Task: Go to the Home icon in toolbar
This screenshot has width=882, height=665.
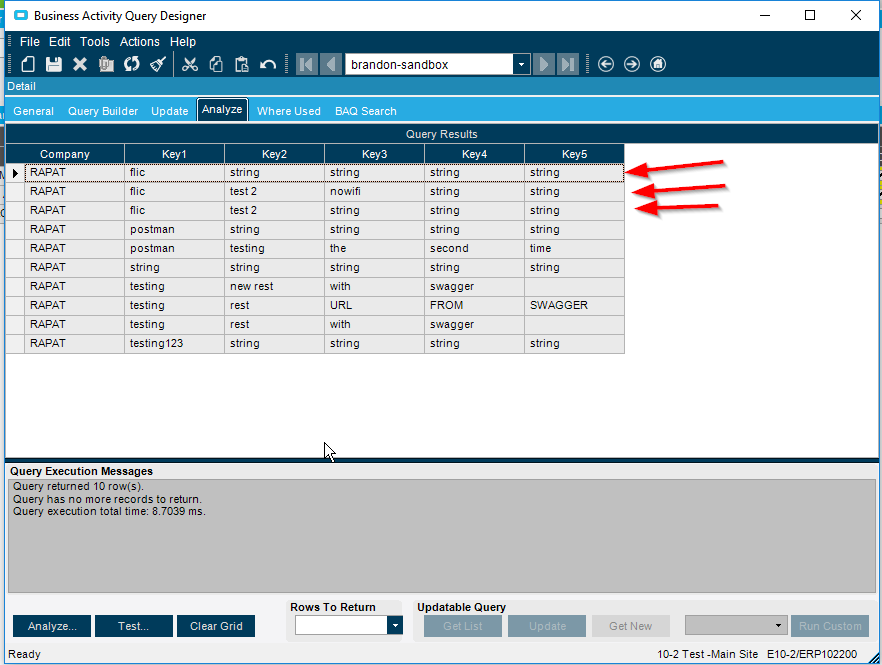Action: pyautogui.click(x=658, y=64)
